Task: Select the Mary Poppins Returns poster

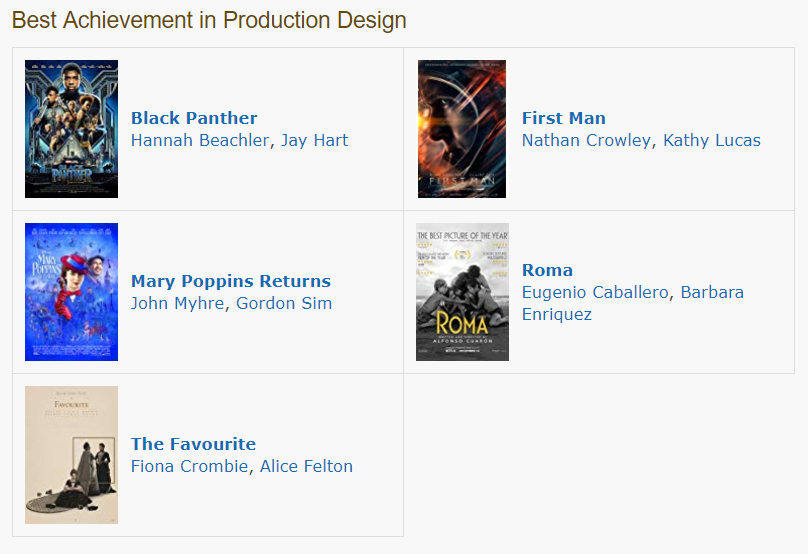Action: coord(71,292)
